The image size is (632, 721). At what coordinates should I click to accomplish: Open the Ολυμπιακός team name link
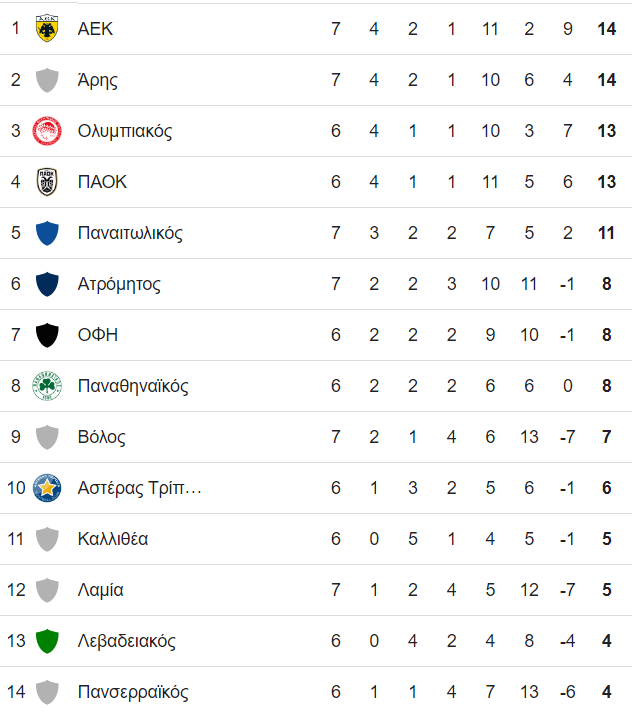(125, 131)
